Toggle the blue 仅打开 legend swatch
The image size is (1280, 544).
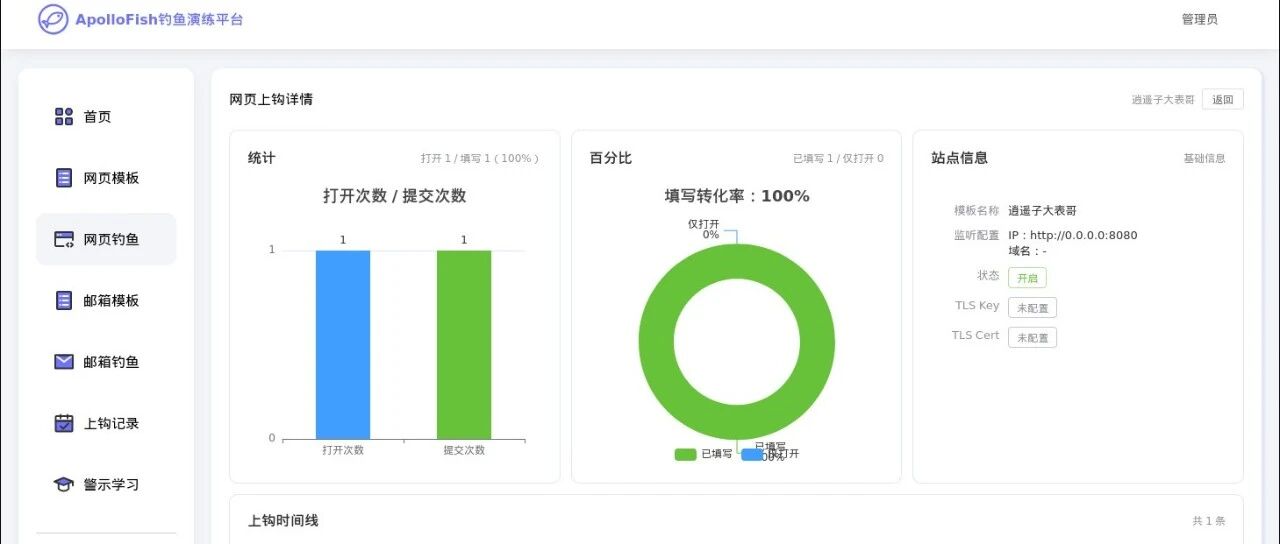pos(752,454)
